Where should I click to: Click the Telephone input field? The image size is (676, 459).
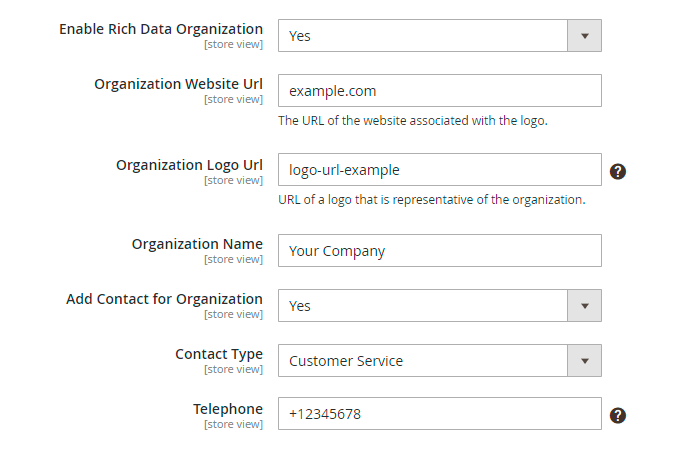tap(439, 414)
